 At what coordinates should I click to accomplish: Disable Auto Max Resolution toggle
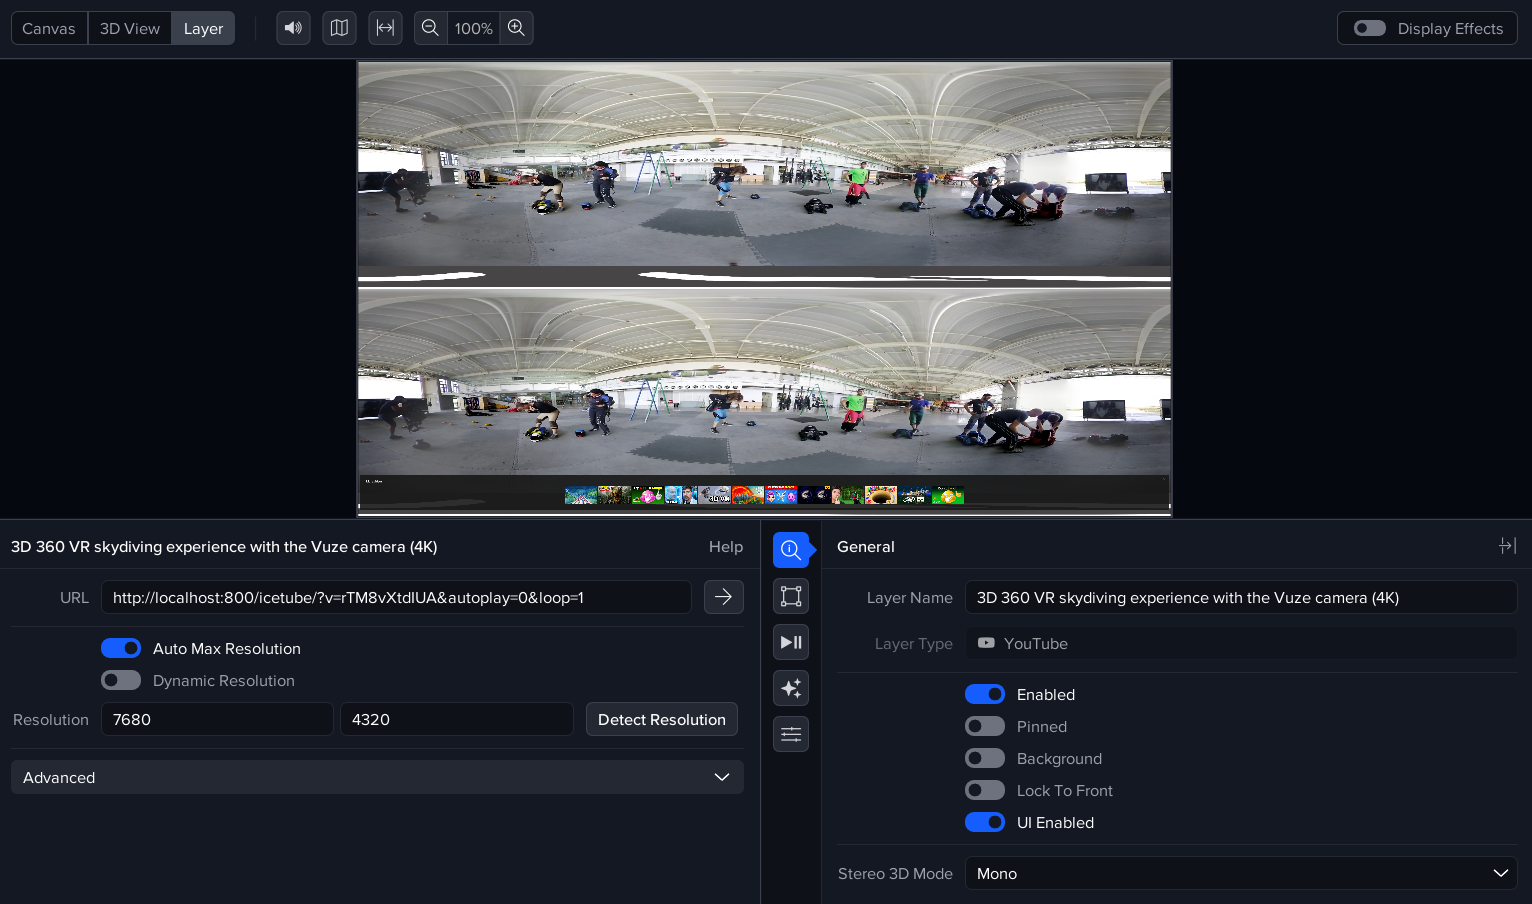click(121, 648)
